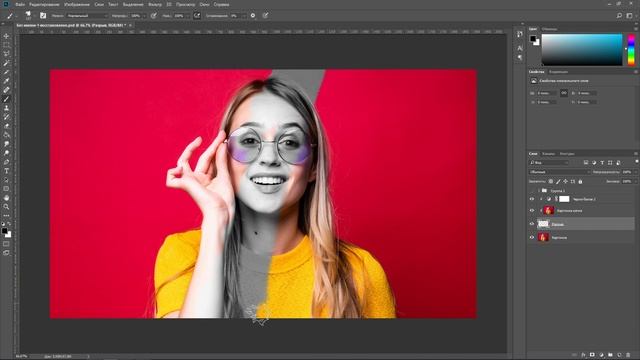Hide the bottom photo layer eye
This screenshot has height=360, width=640.
532,237
